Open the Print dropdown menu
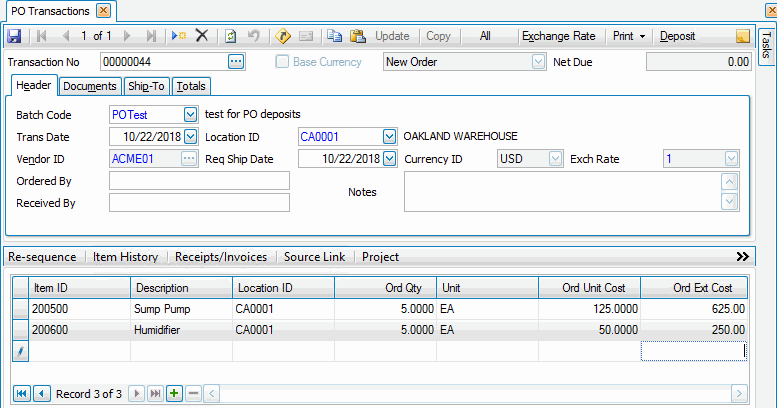 pyautogui.click(x=628, y=36)
